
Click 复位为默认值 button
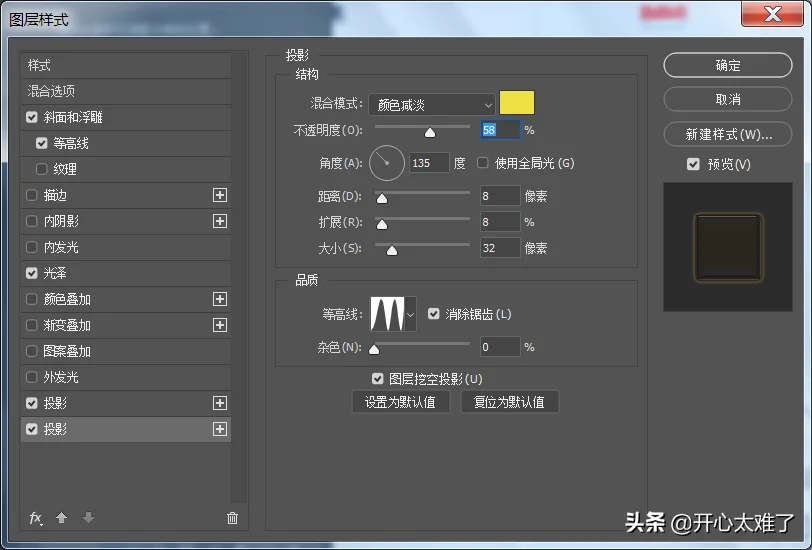509,402
